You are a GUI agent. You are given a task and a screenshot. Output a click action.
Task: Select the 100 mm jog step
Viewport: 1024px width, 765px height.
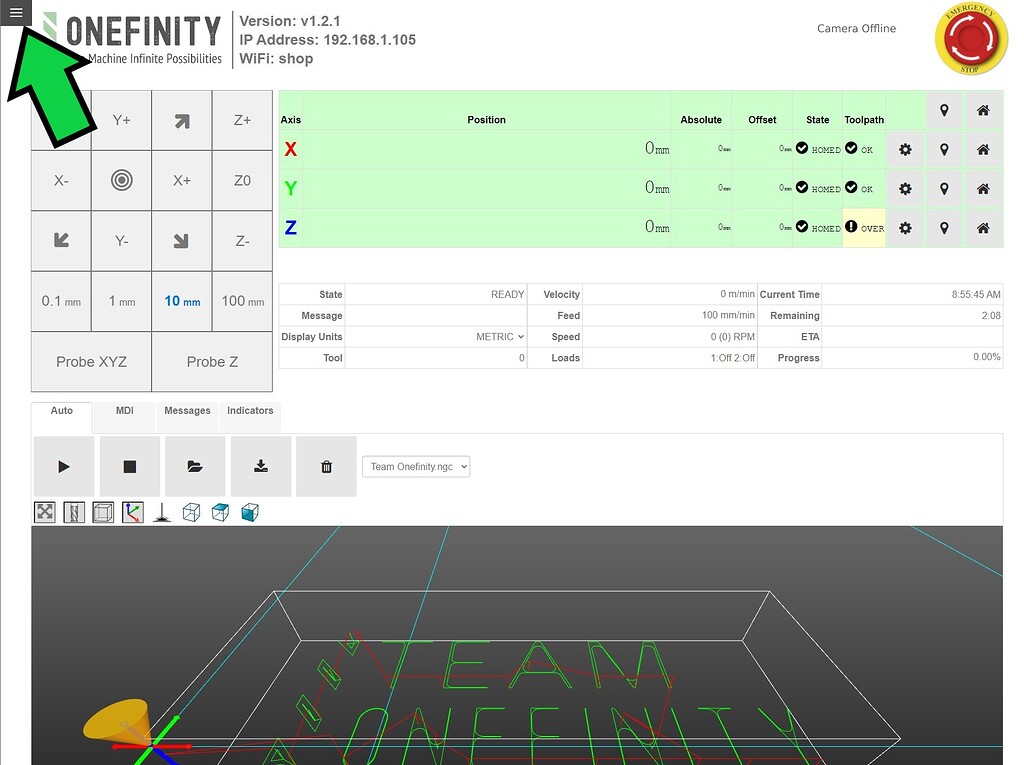pos(242,301)
